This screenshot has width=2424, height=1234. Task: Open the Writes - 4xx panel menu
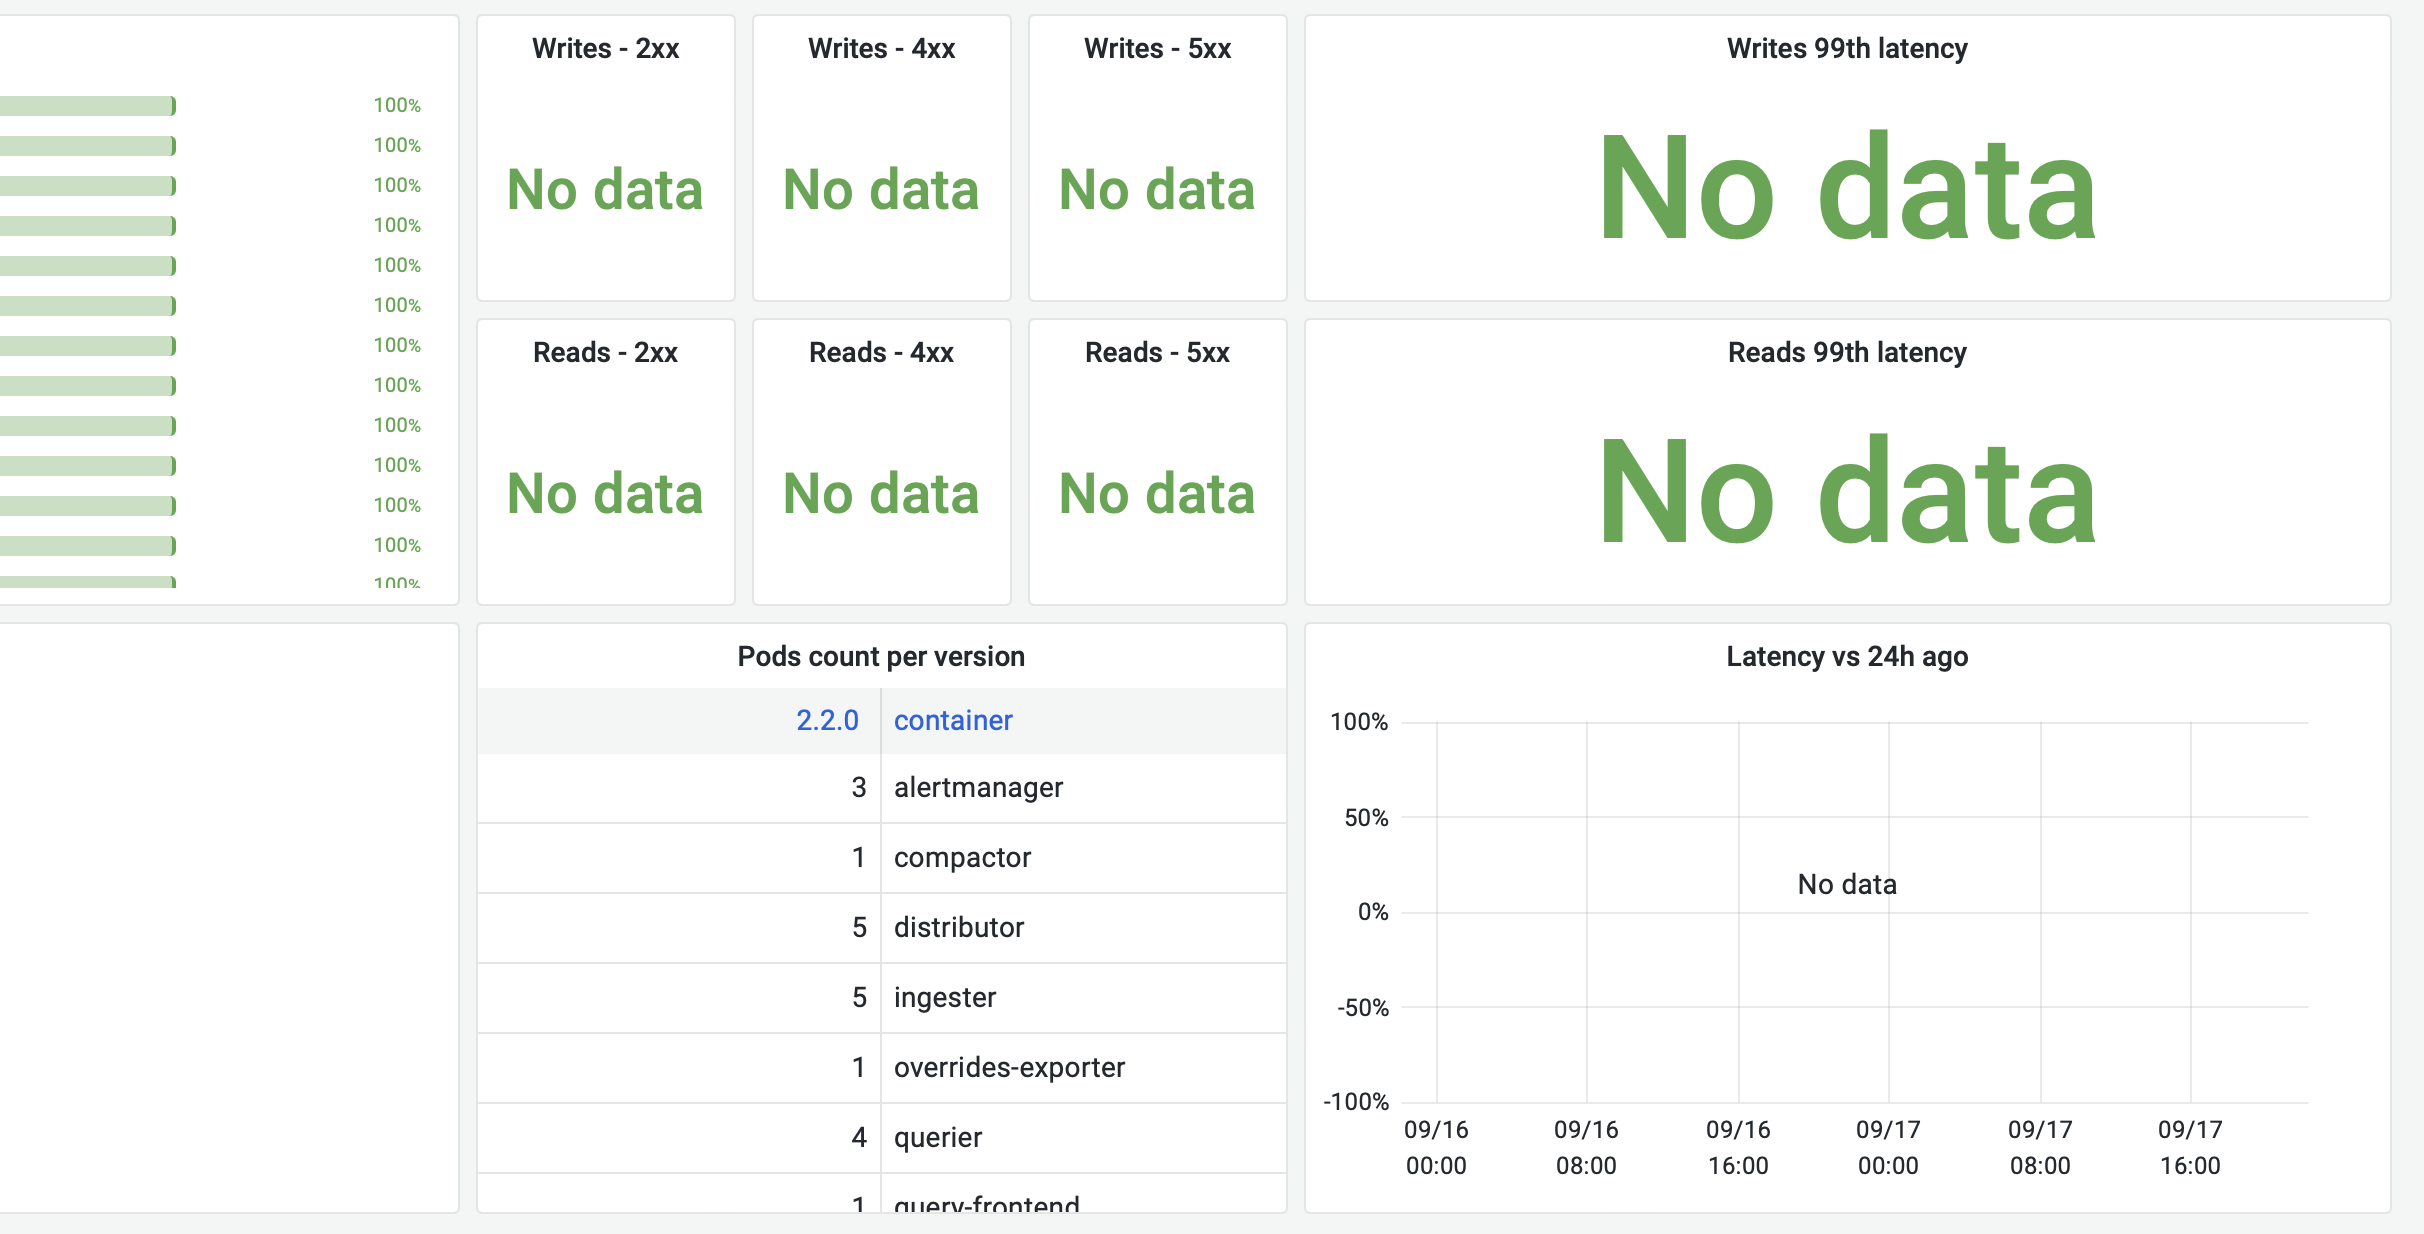pos(880,47)
